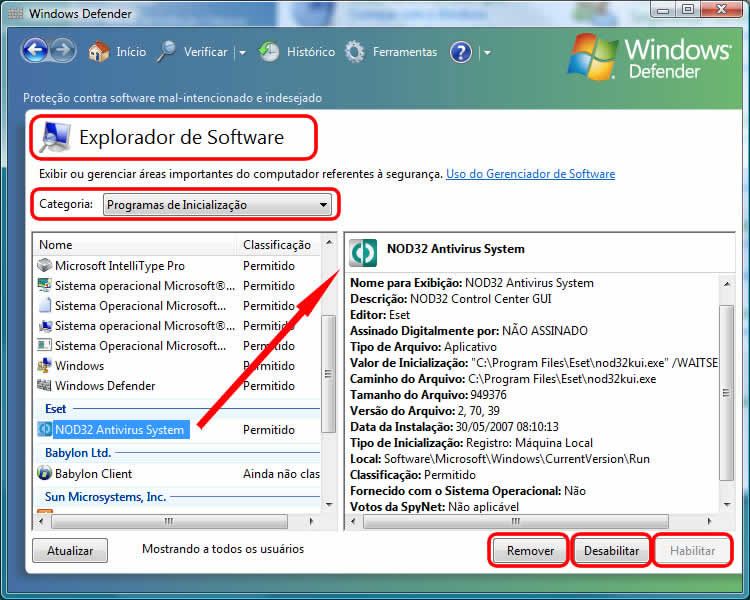Sort by the Nome column header

[x=135, y=244]
